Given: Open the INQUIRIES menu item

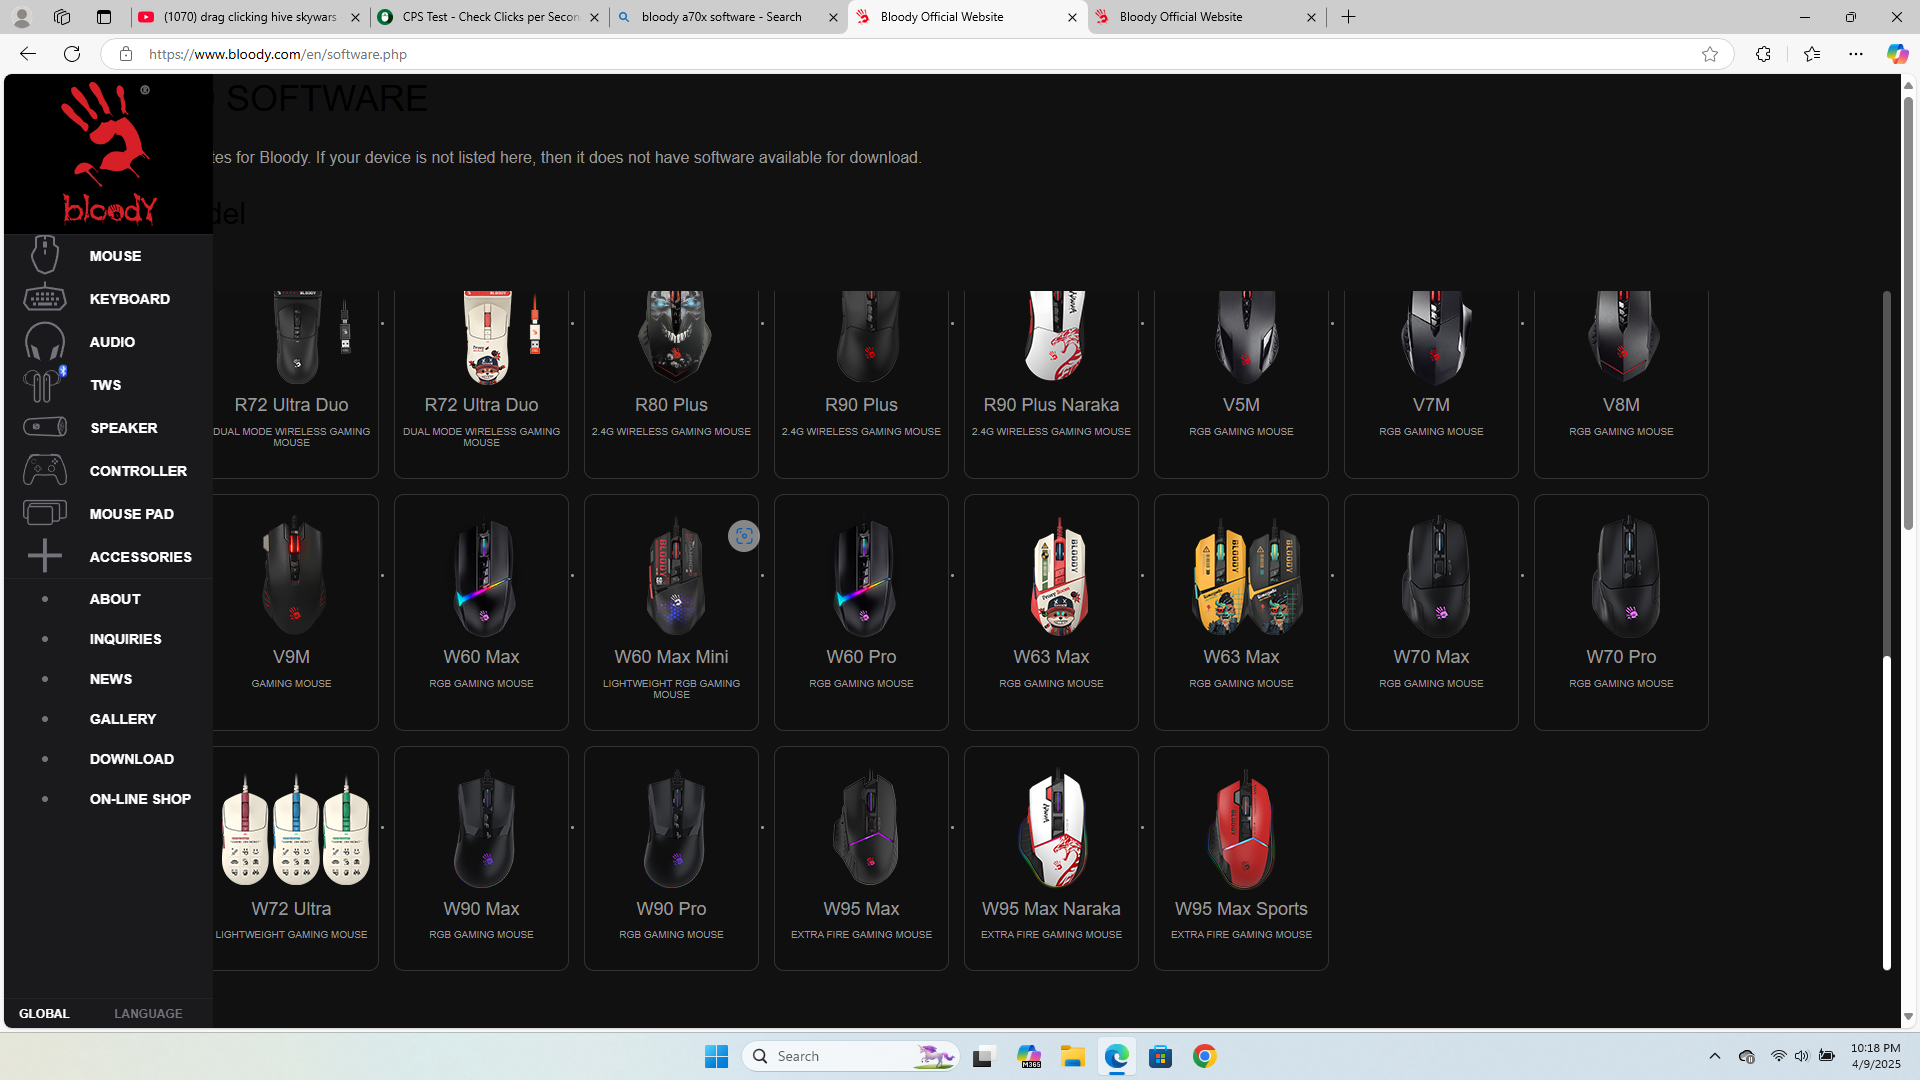Looking at the screenshot, I should [125, 639].
